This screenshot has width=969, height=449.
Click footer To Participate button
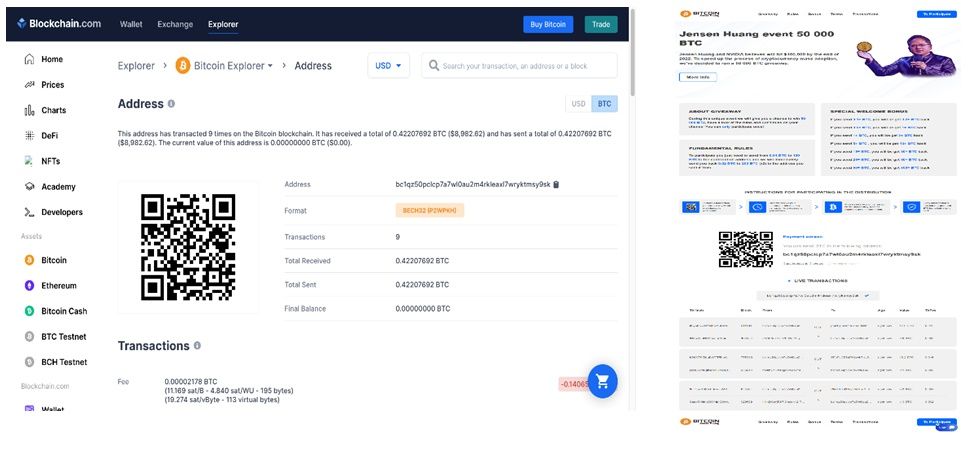tap(936, 422)
